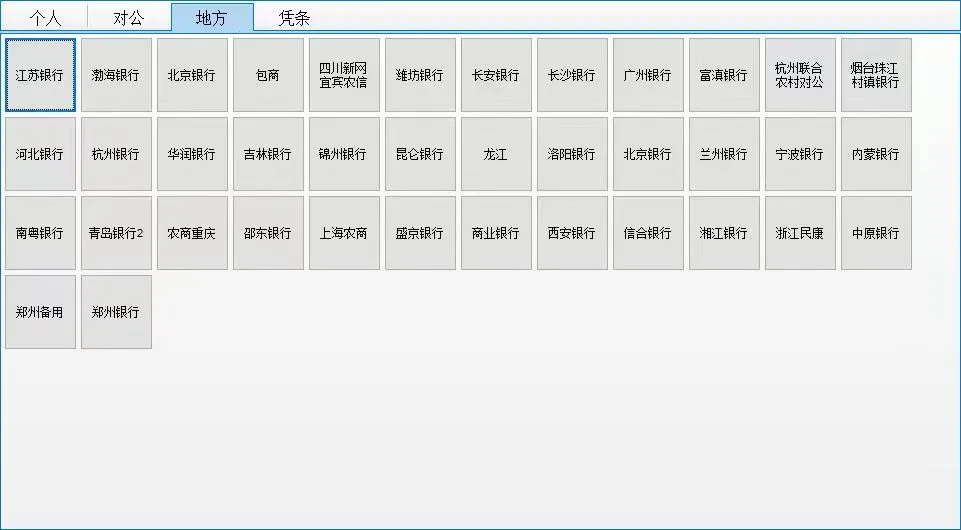Switch to the 个人 tab

coord(45,17)
